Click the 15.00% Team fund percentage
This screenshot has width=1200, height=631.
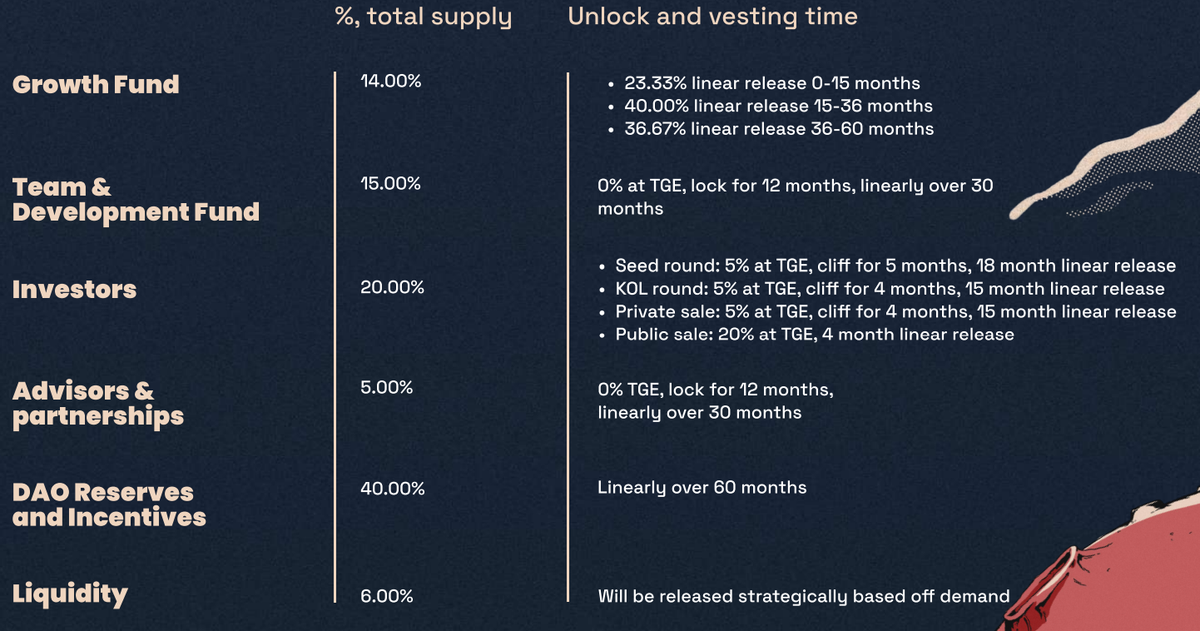point(391,184)
